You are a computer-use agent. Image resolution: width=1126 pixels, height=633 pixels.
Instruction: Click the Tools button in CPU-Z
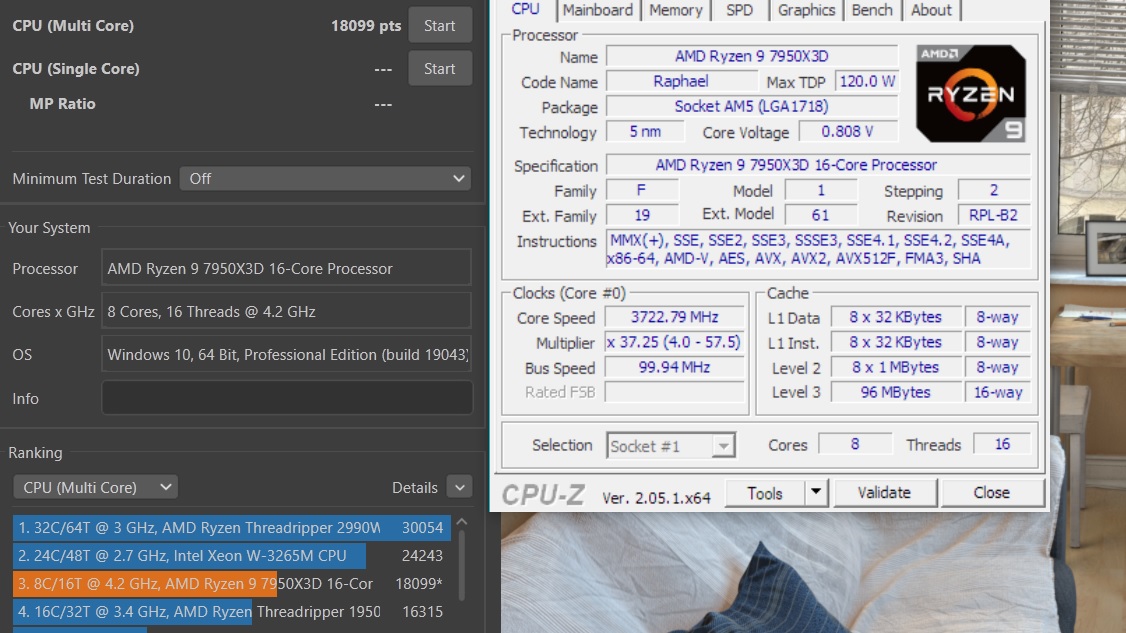[x=764, y=493]
